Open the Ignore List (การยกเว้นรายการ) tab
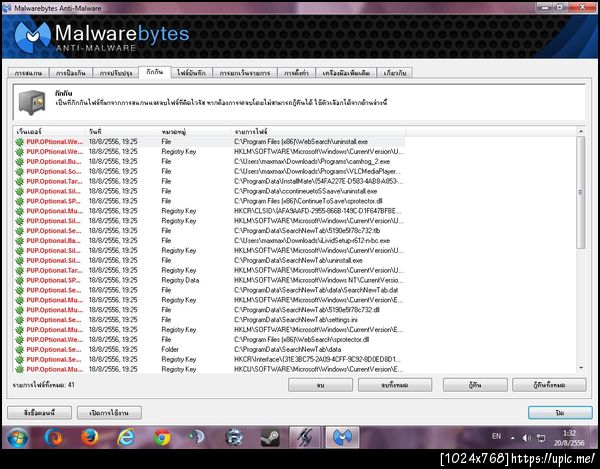 (245, 73)
